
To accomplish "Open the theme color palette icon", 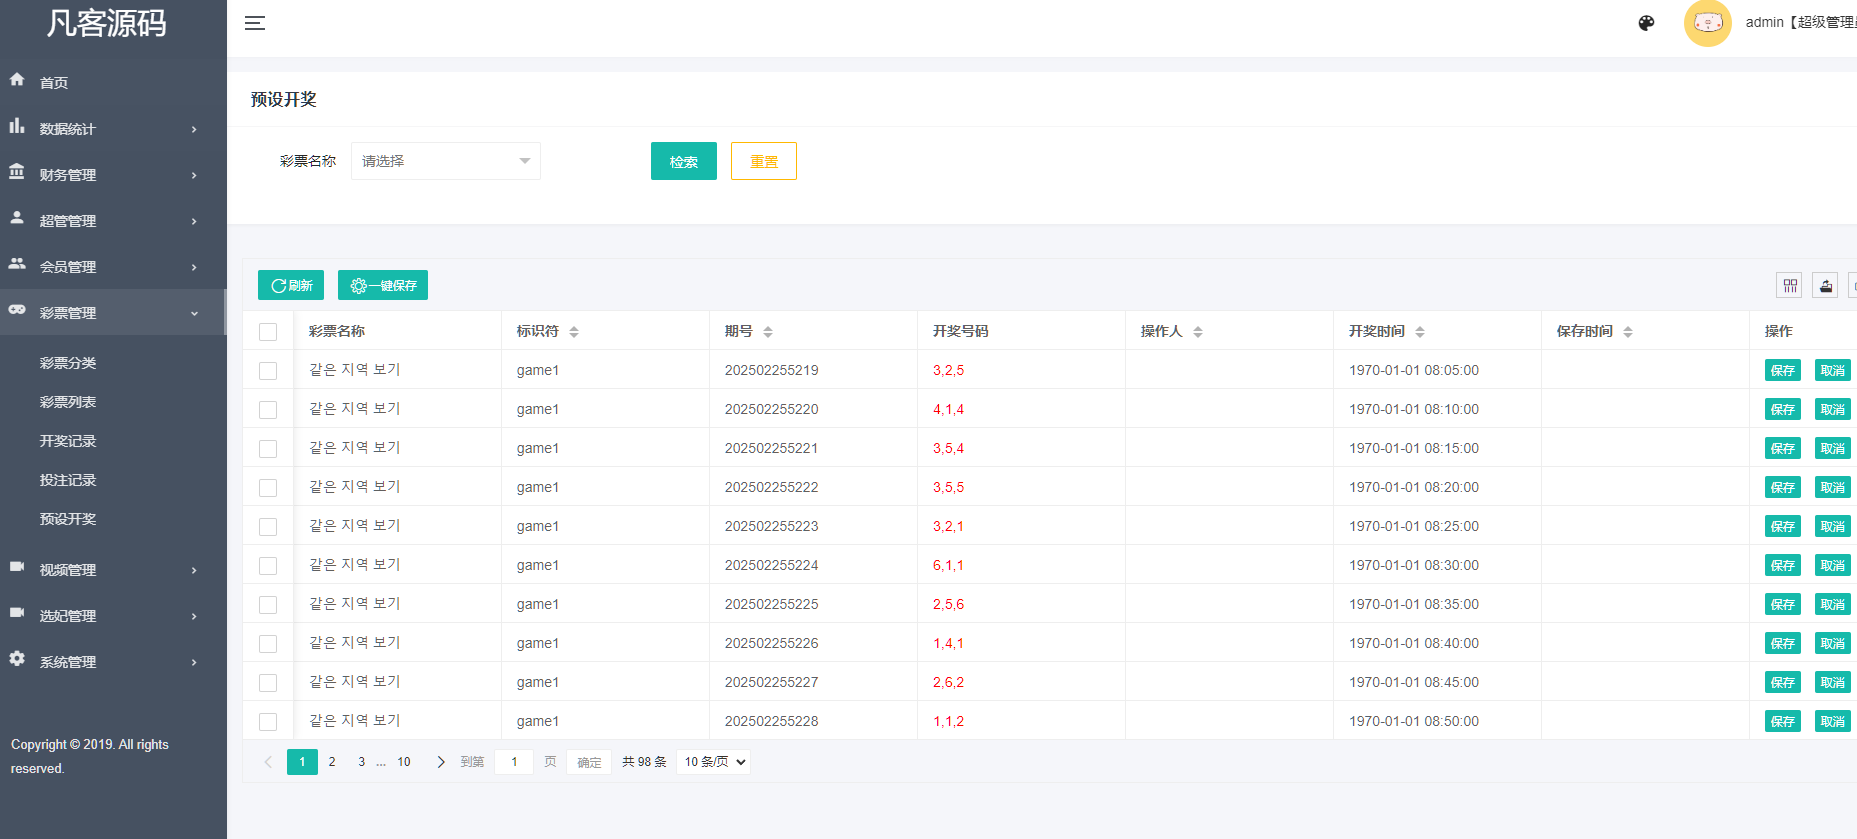I will tap(1646, 23).
